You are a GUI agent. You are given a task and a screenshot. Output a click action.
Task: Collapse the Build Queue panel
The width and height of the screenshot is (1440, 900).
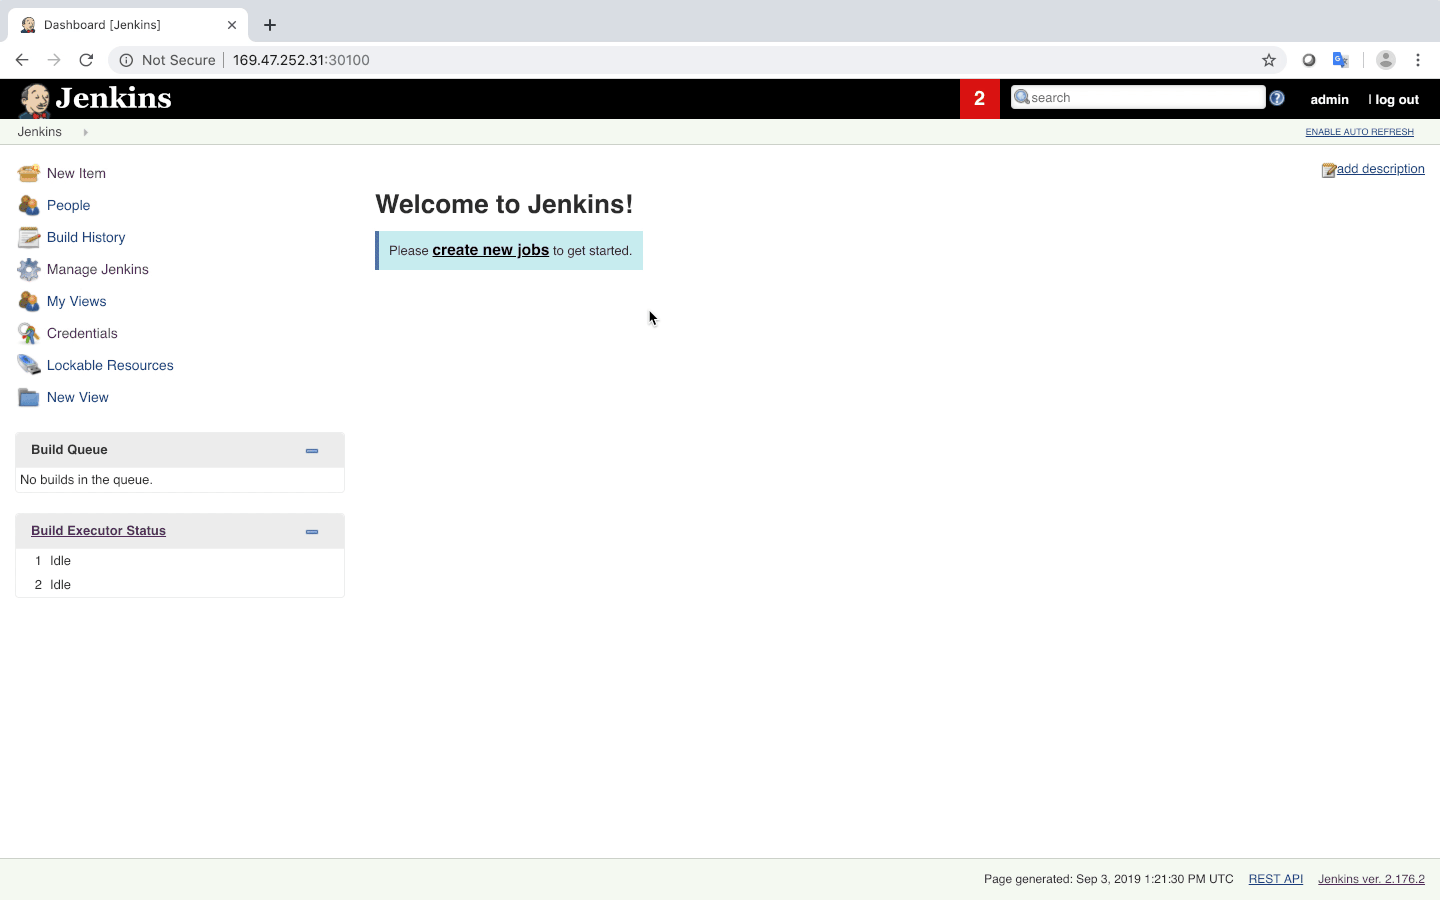(x=312, y=451)
